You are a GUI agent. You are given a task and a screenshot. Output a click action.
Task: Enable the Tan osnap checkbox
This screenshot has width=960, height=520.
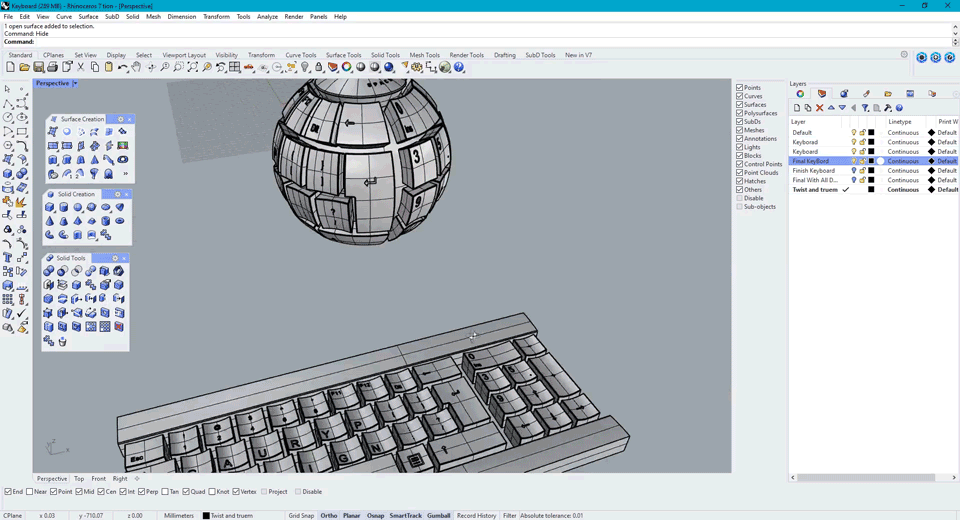165,492
